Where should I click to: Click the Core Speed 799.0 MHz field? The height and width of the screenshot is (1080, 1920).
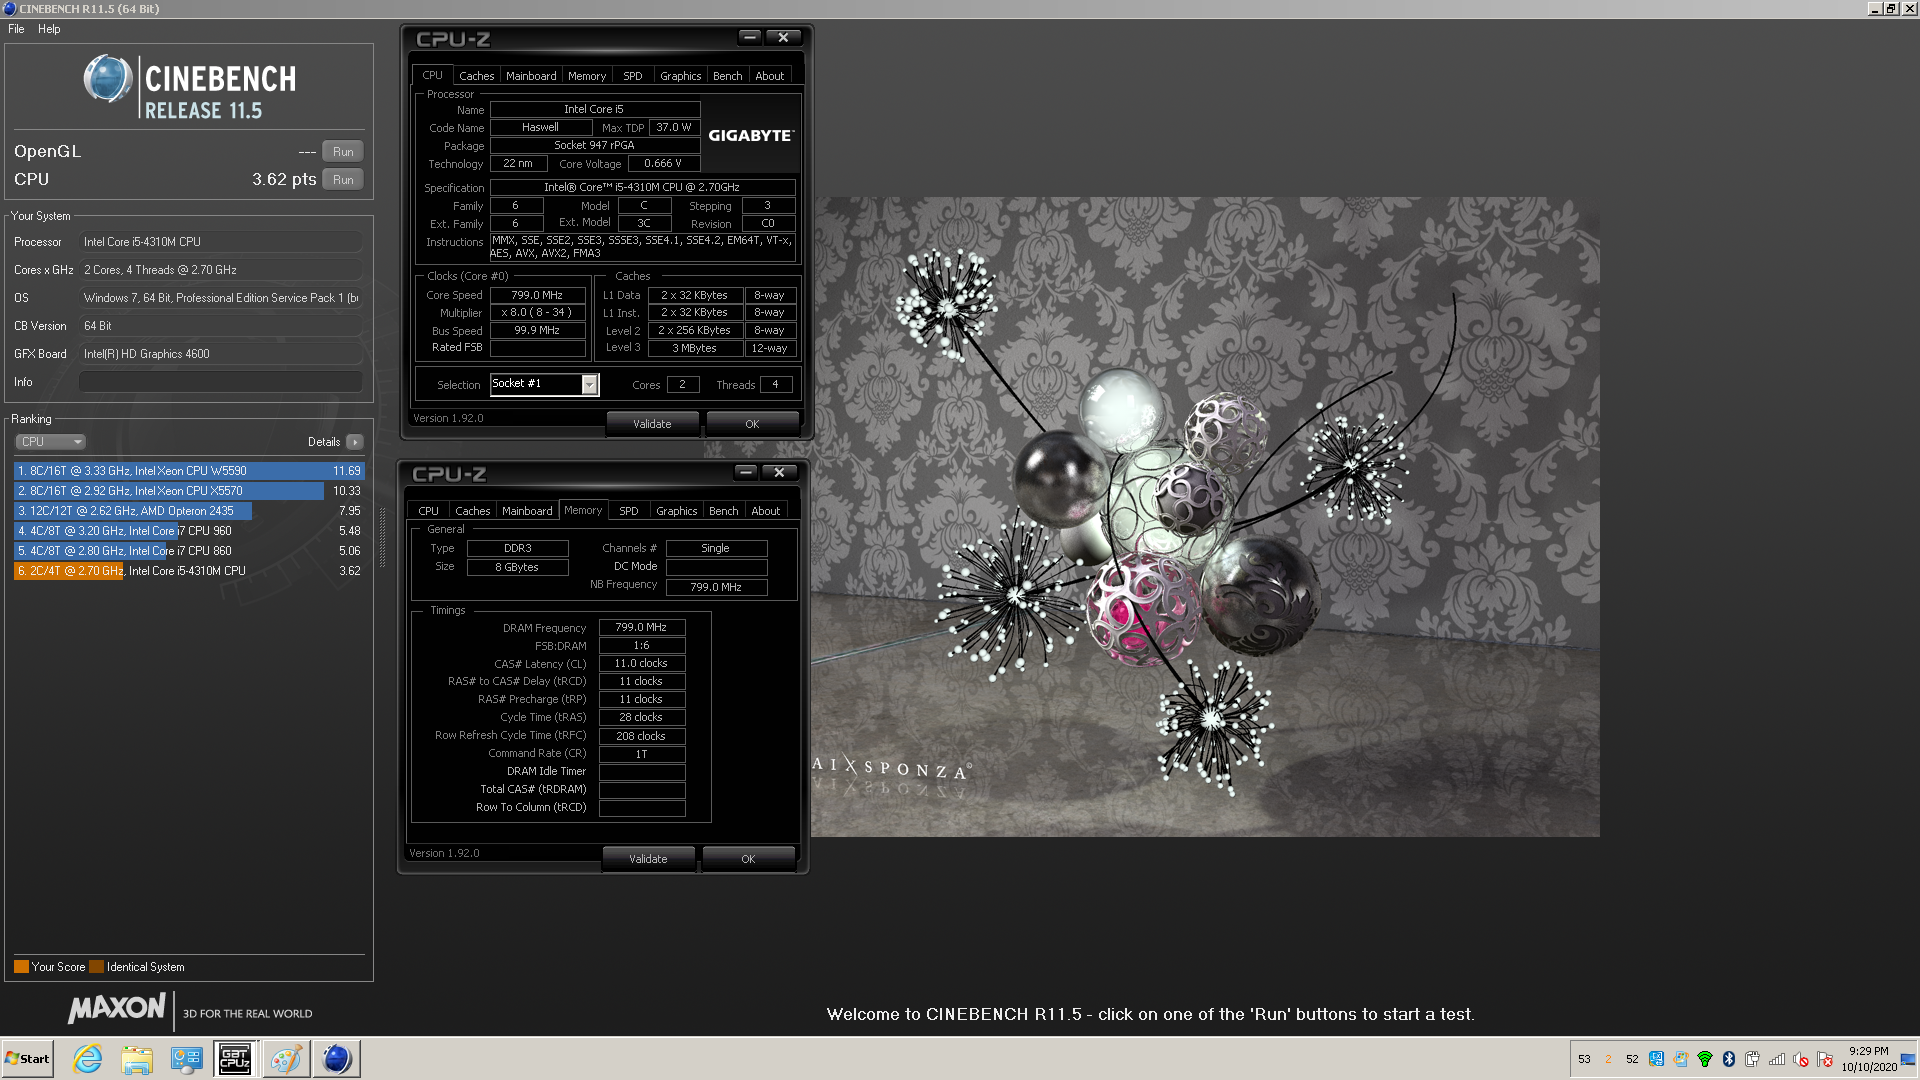(537, 296)
